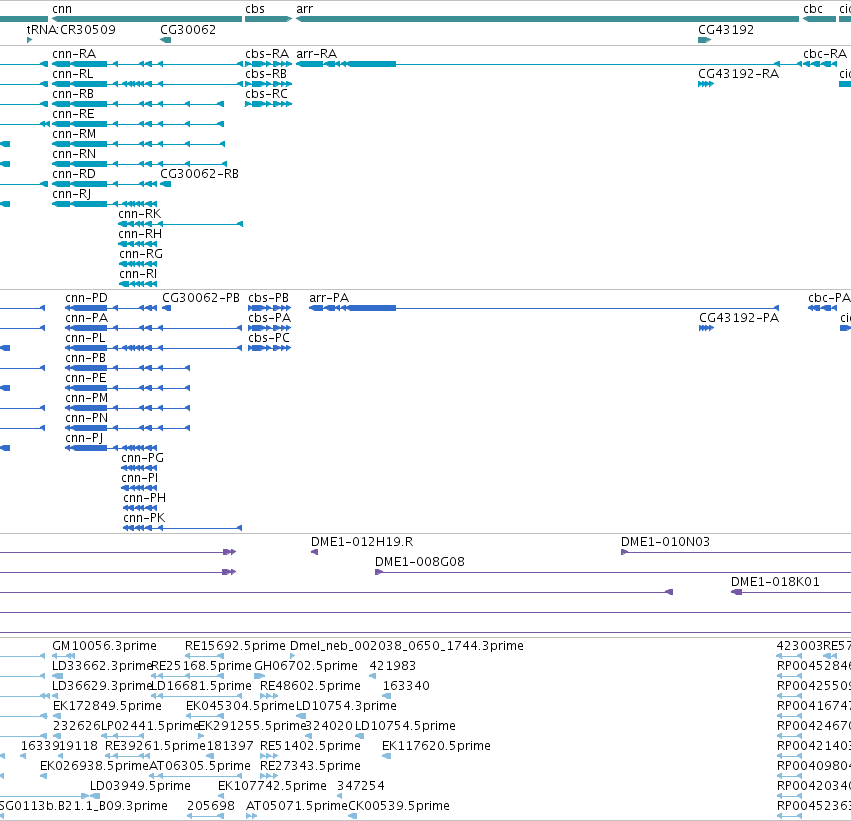Open the Dmel_neb_002038_0650_1744.3prime EST label
The width and height of the screenshot is (851, 821).
click(x=407, y=647)
